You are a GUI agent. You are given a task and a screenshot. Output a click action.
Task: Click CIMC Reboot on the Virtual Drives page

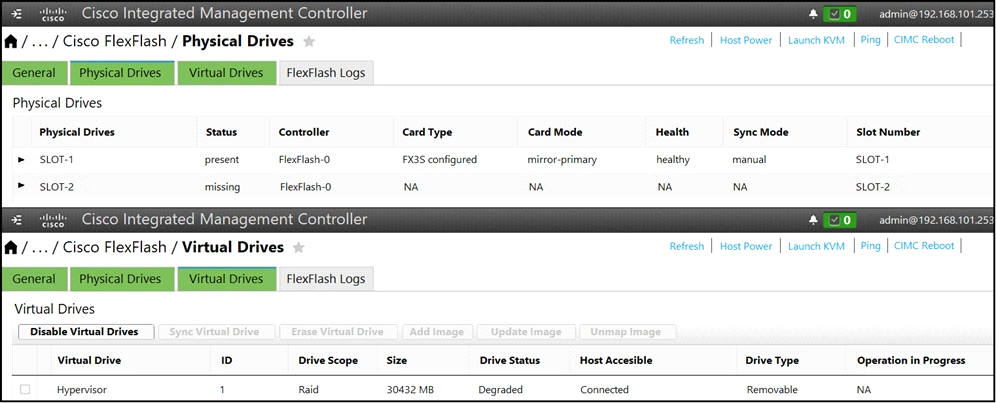(x=924, y=245)
